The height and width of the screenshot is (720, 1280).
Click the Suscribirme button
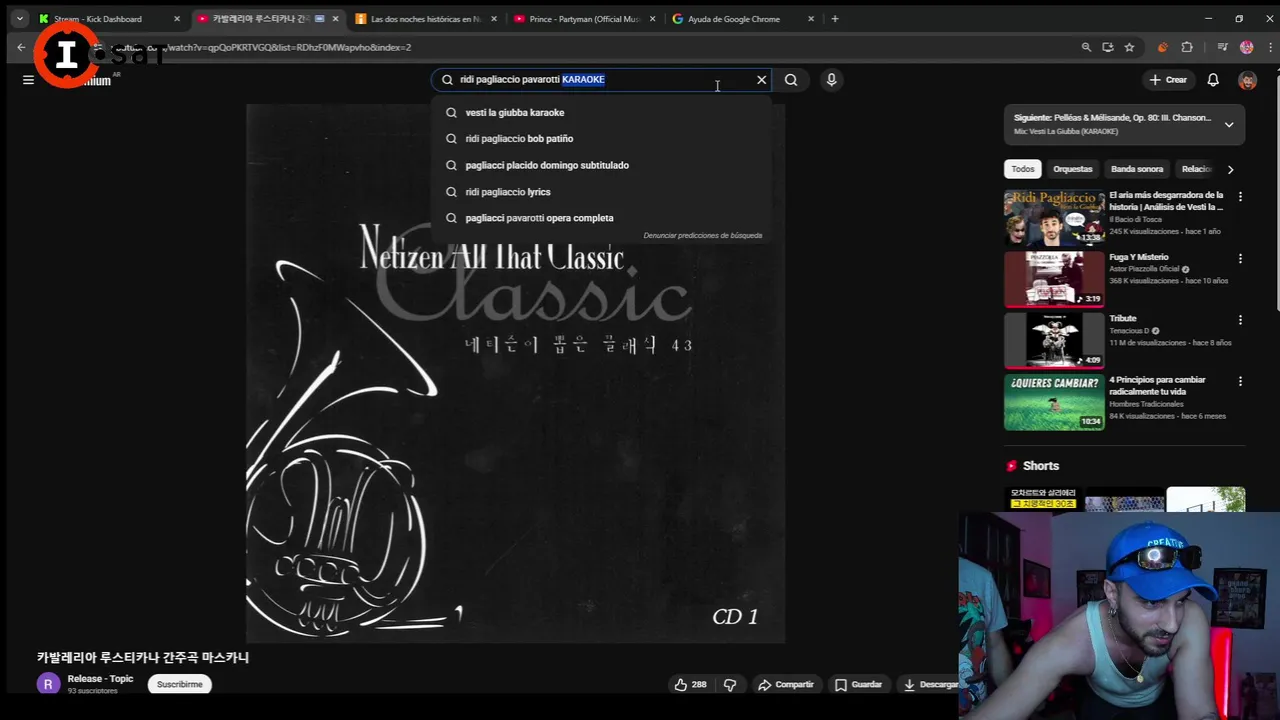180,685
